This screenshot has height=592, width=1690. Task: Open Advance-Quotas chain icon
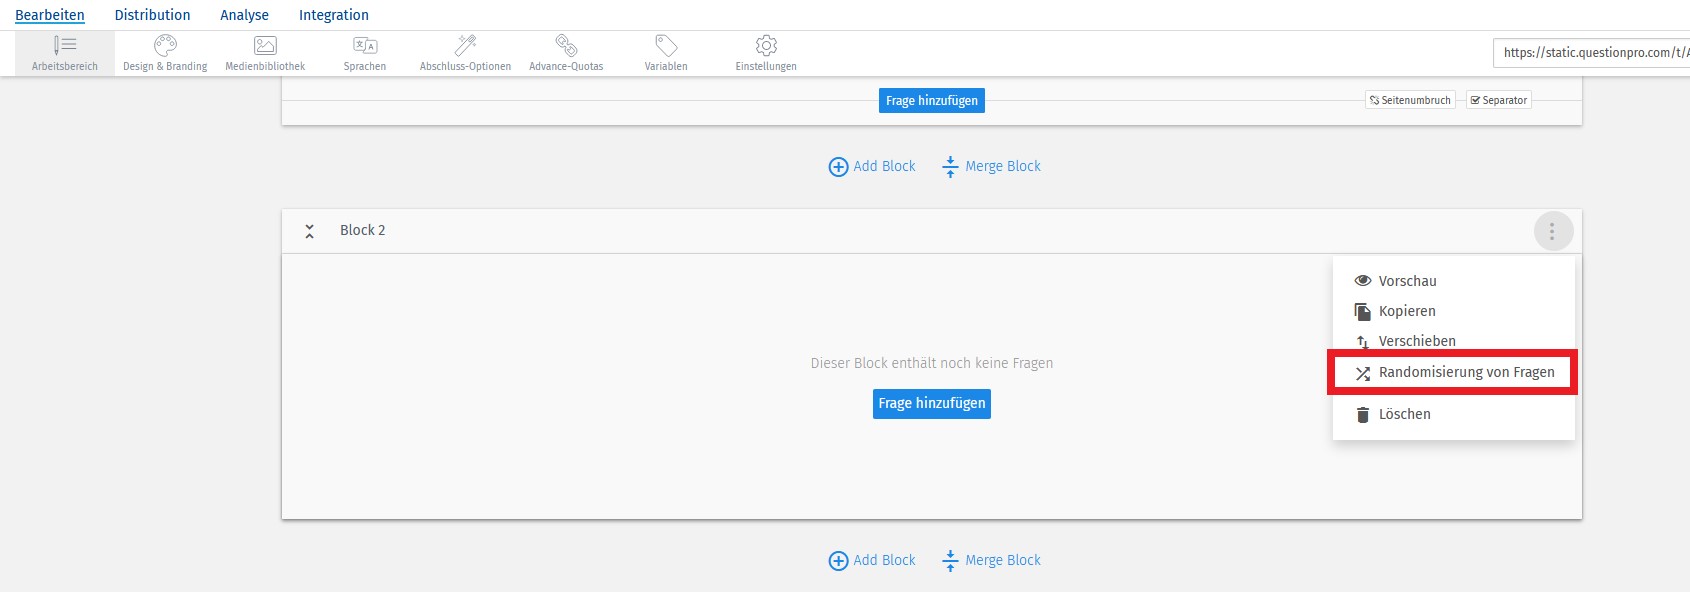566,45
